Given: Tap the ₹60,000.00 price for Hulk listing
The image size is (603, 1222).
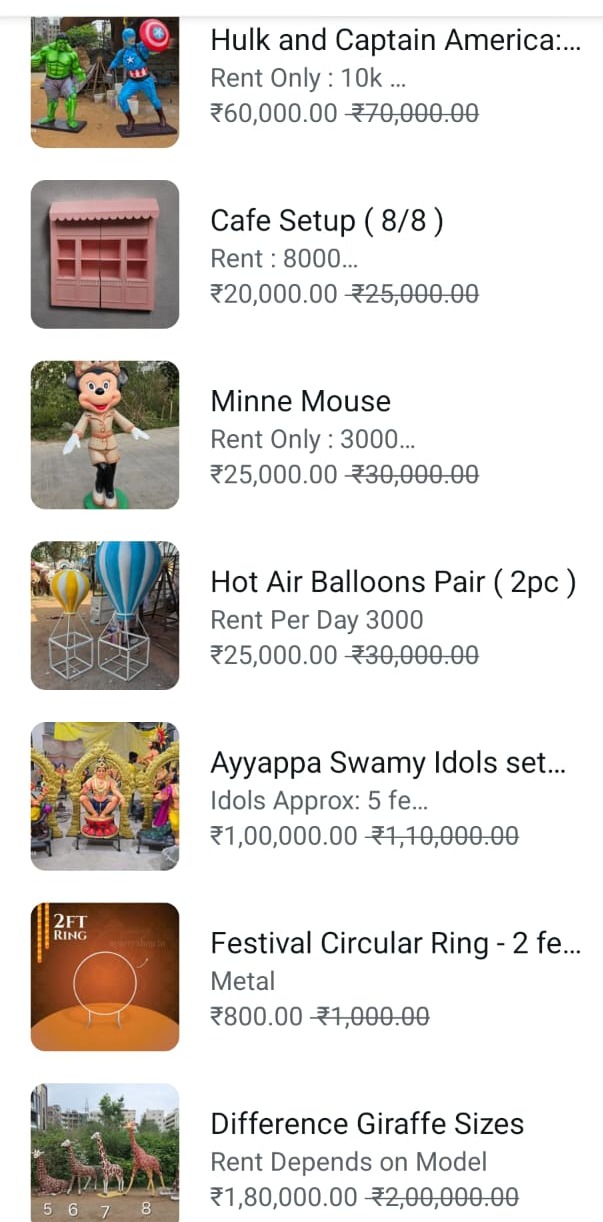Looking at the screenshot, I should [x=274, y=113].
